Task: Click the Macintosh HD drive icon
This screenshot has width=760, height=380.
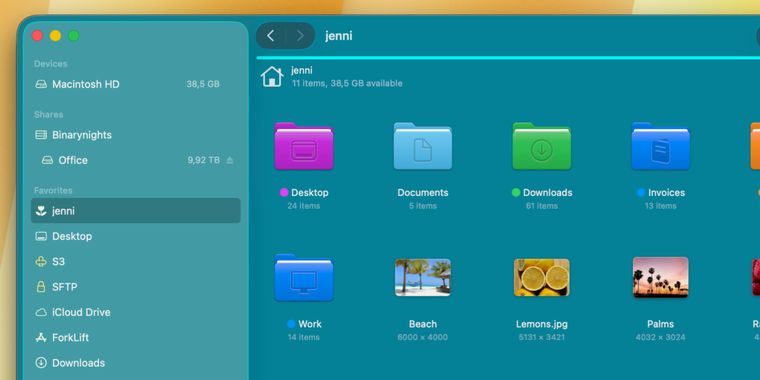Action: point(41,84)
